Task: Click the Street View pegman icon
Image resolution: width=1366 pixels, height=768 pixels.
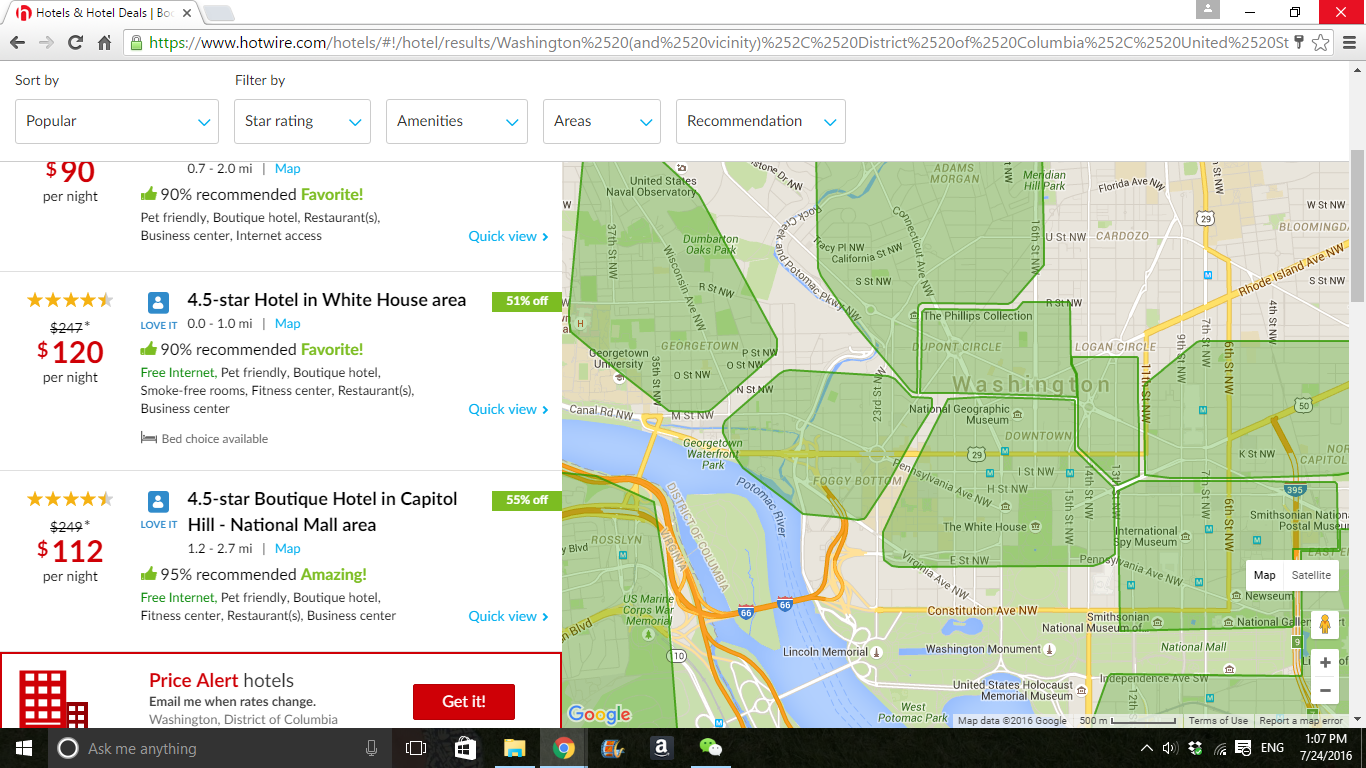Action: [x=1325, y=624]
